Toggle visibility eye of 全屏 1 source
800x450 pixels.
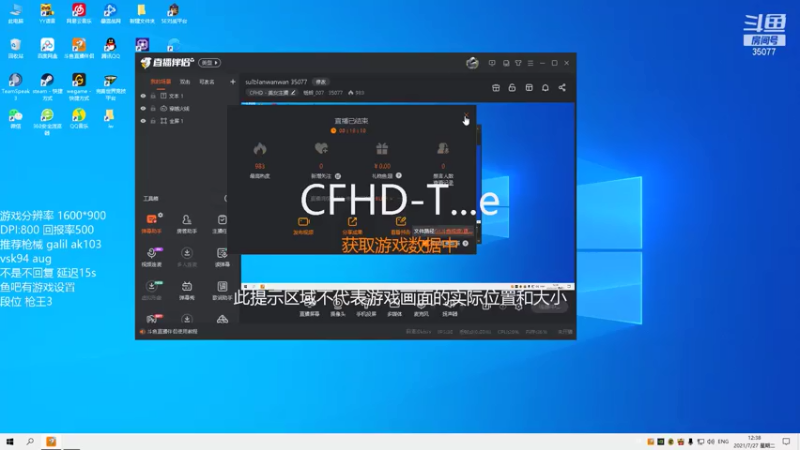pyautogui.click(x=143, y=121)
